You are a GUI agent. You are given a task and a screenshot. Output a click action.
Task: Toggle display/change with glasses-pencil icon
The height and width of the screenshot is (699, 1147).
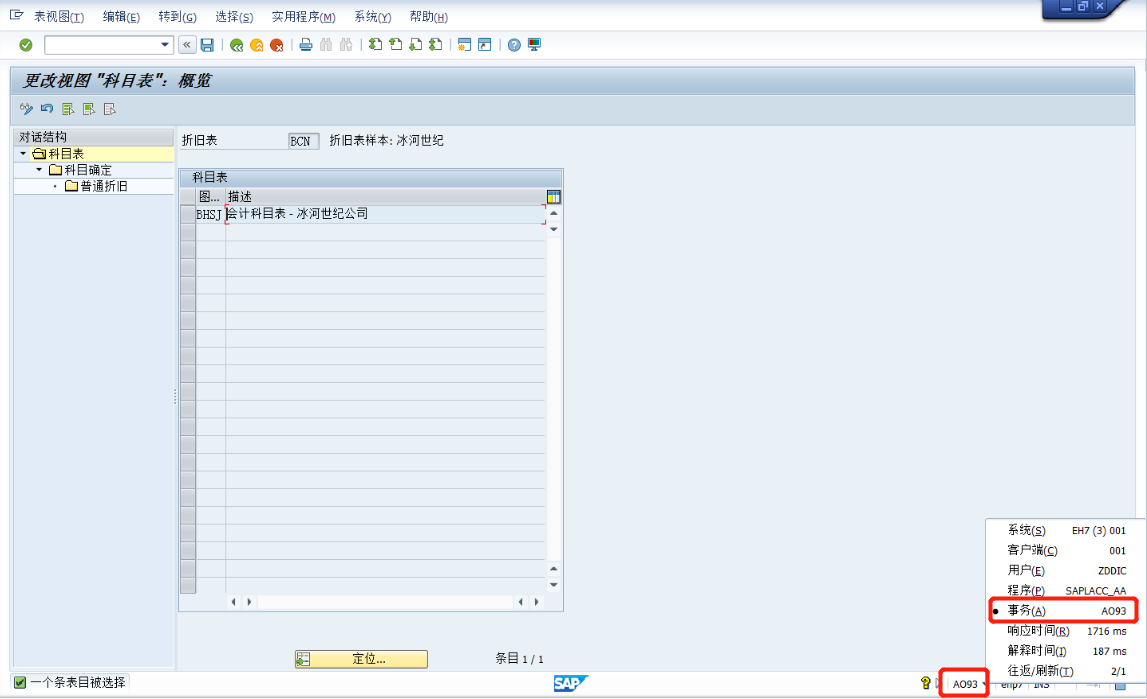26,109
